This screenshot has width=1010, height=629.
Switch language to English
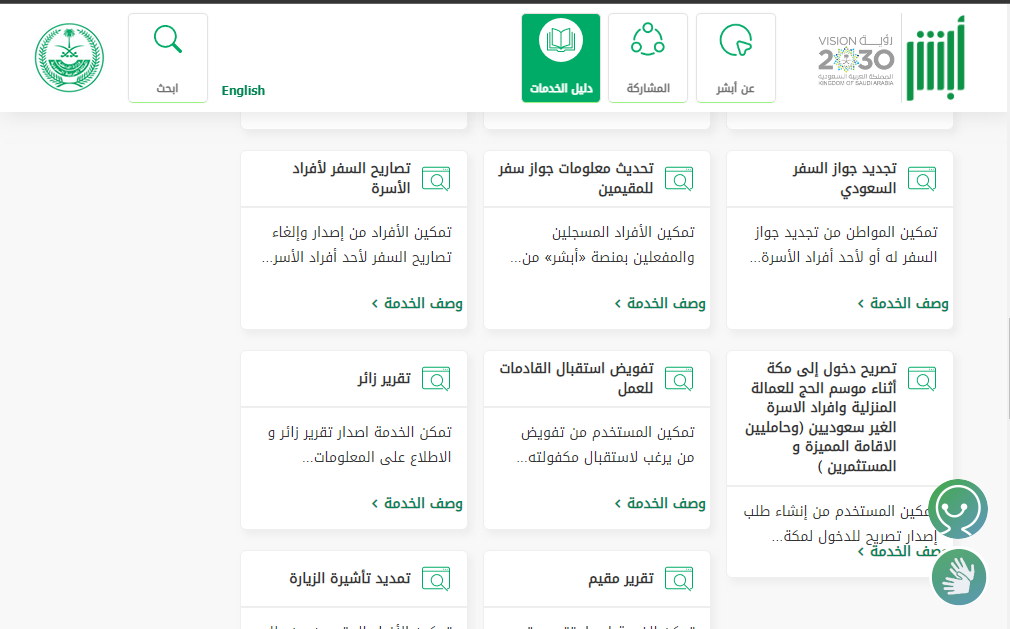[x=243, y=90]
